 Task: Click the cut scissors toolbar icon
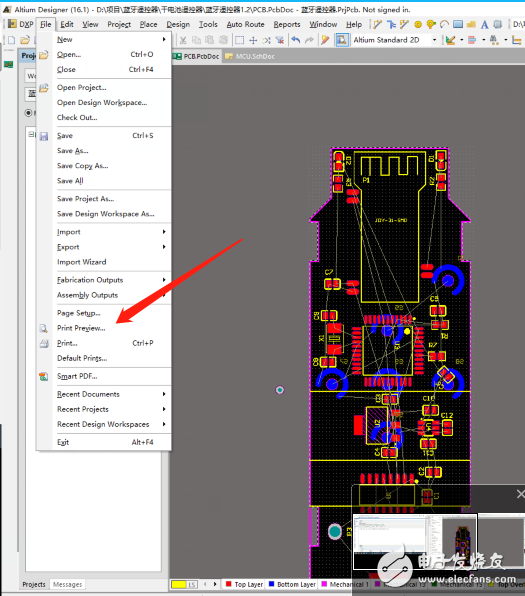coord(183,40)
